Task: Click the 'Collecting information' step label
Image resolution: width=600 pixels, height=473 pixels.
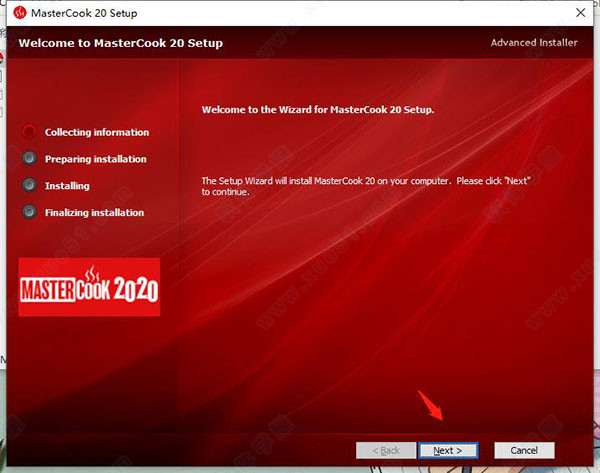Action: [x=97, y=132]
